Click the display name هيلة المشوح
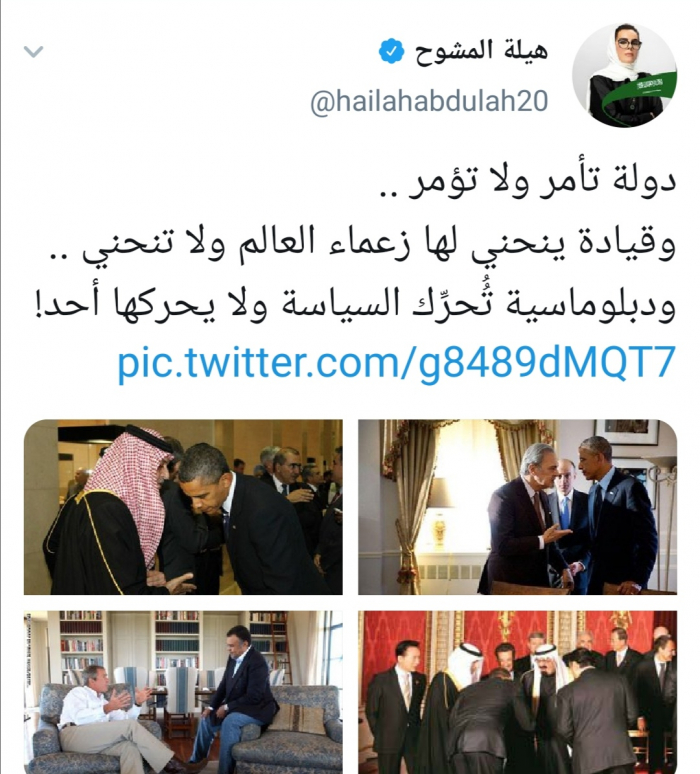 click(x=481, y=51)
